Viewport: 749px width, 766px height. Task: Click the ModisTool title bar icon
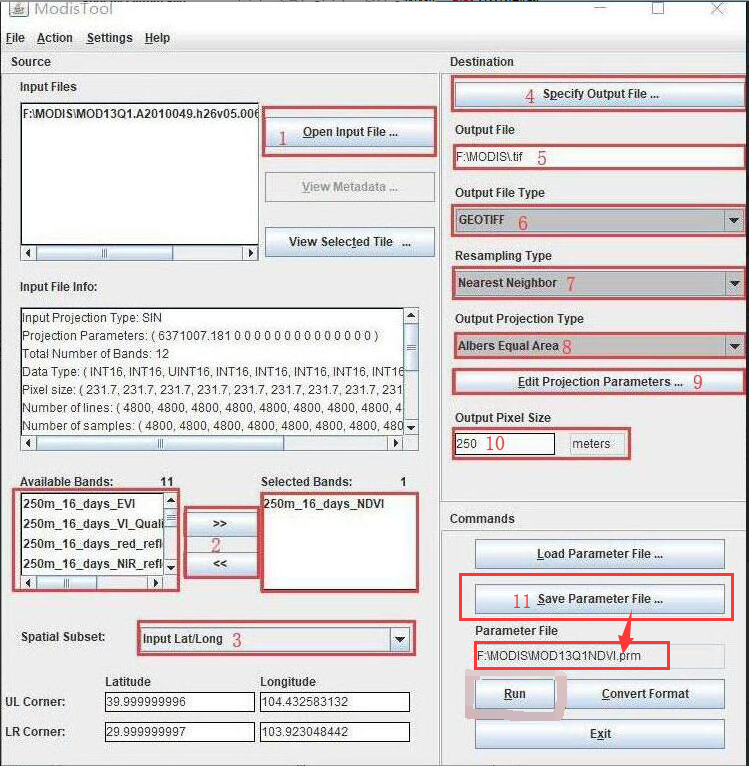(x=19, y=8)
